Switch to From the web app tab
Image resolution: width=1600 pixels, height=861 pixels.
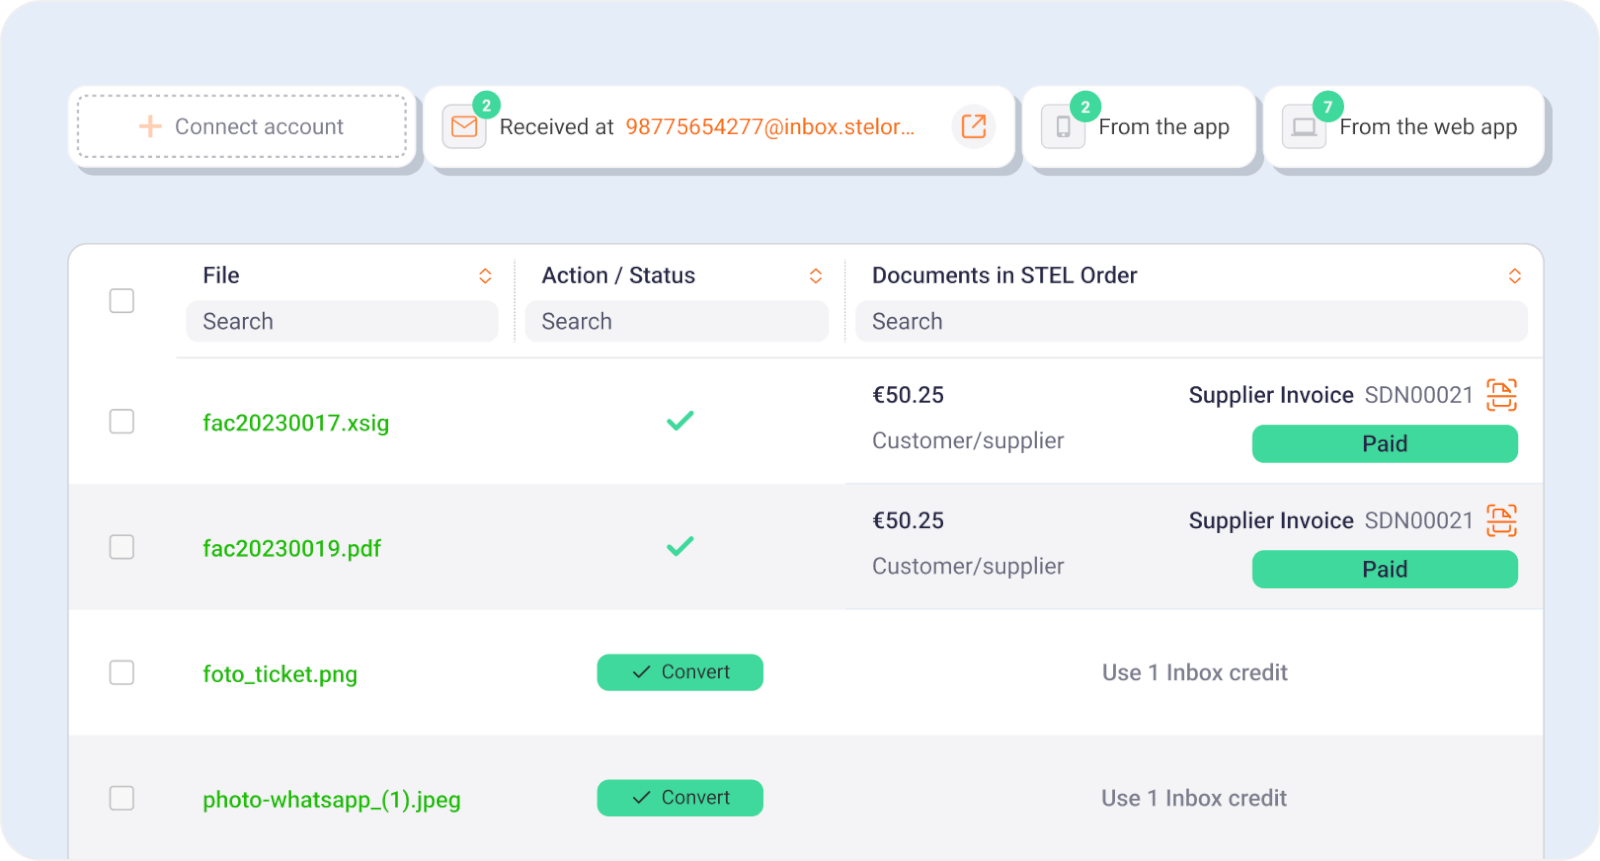click(1427, 127)
